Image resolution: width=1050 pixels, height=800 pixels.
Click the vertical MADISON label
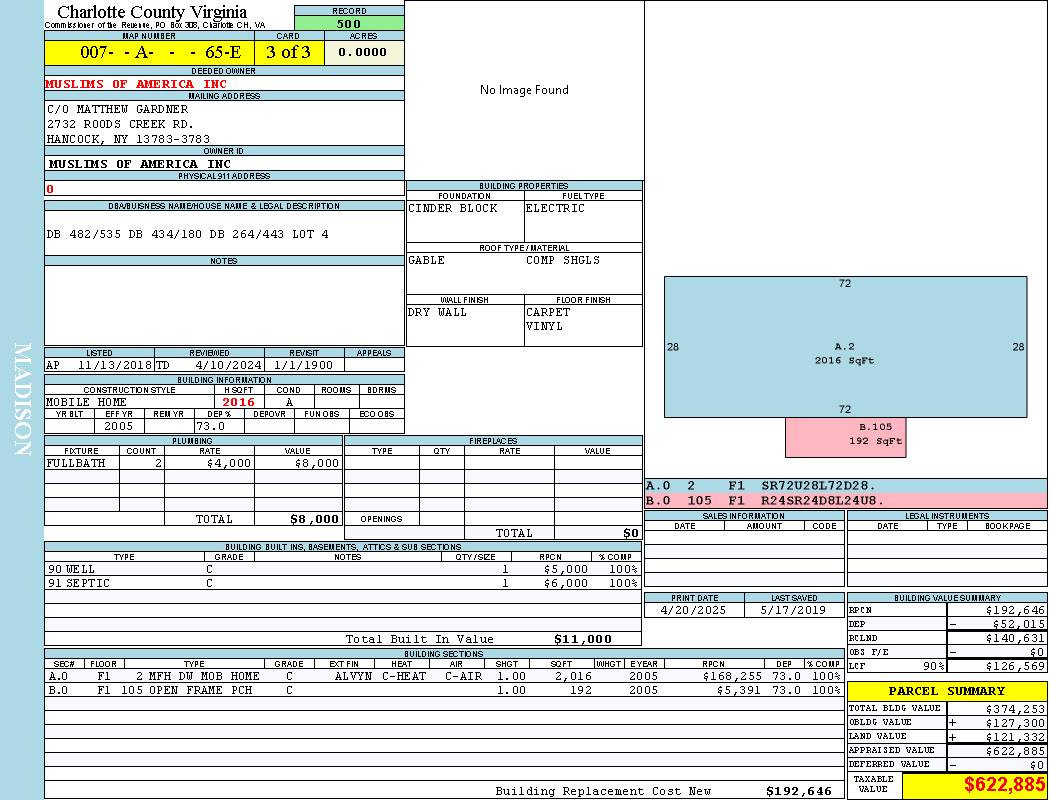(x=22, y=400)
